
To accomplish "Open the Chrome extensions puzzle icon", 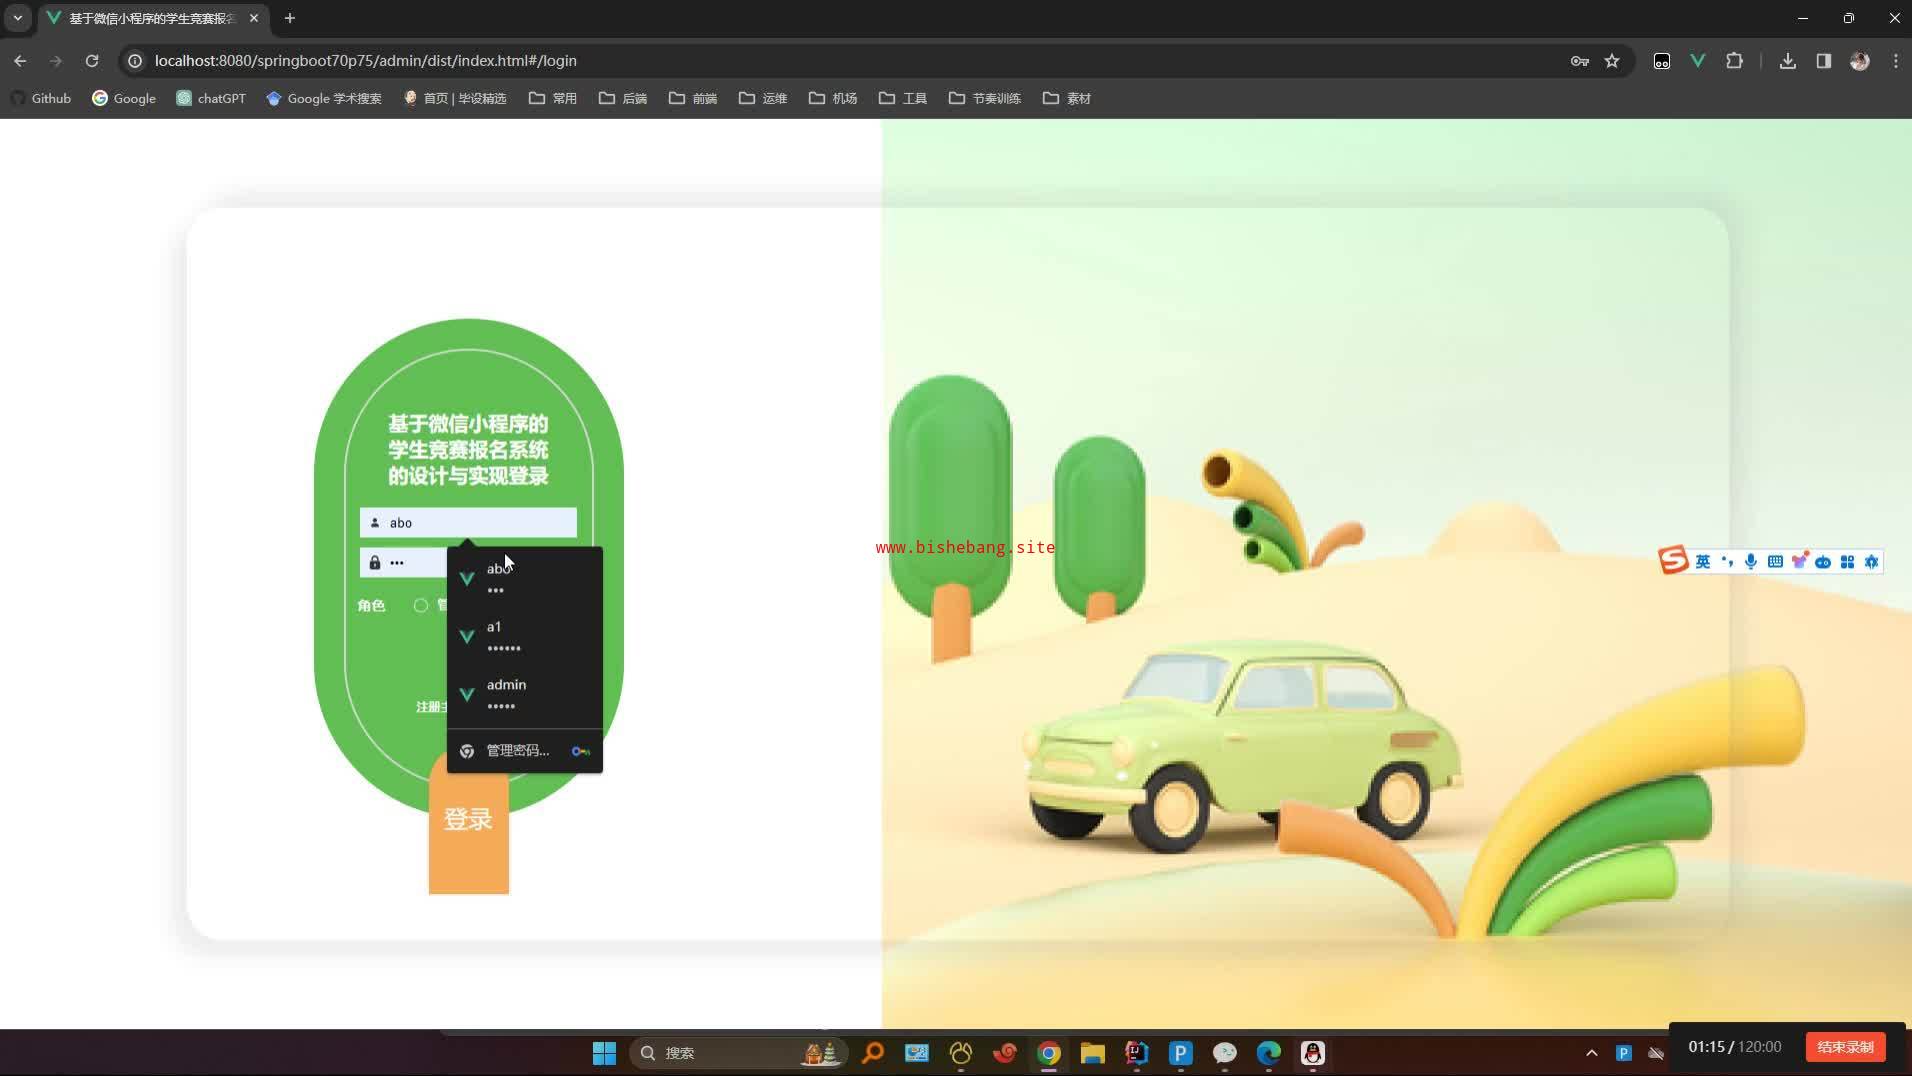I will point(1734,61).
